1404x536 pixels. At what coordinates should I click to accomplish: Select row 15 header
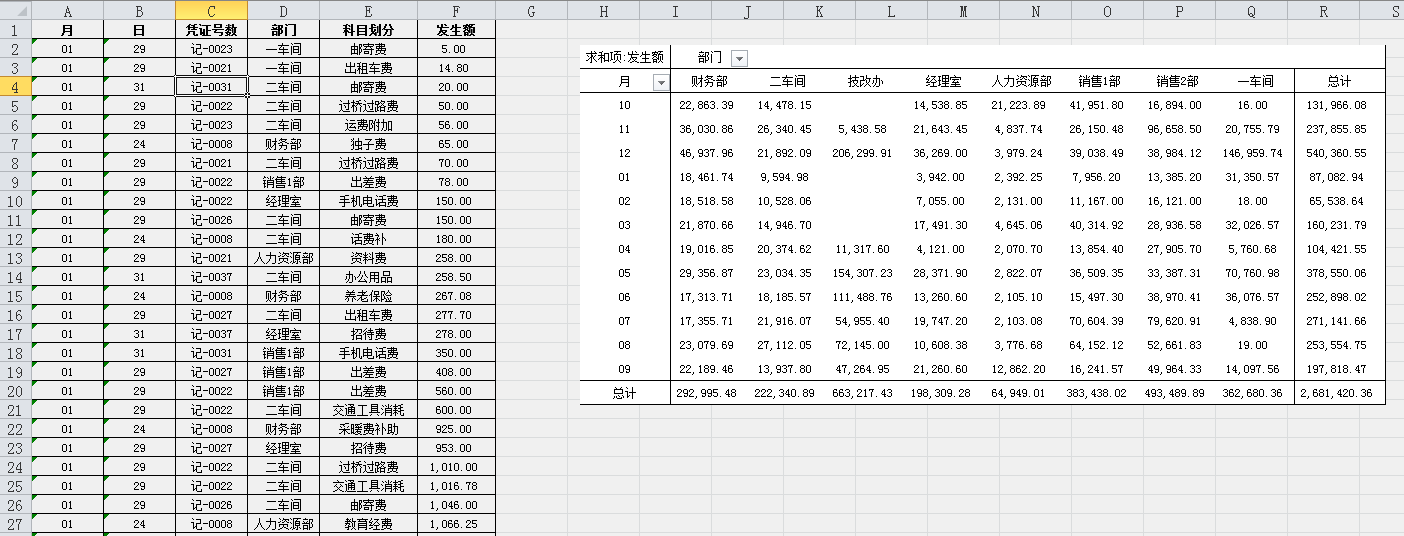click(15, 296)
